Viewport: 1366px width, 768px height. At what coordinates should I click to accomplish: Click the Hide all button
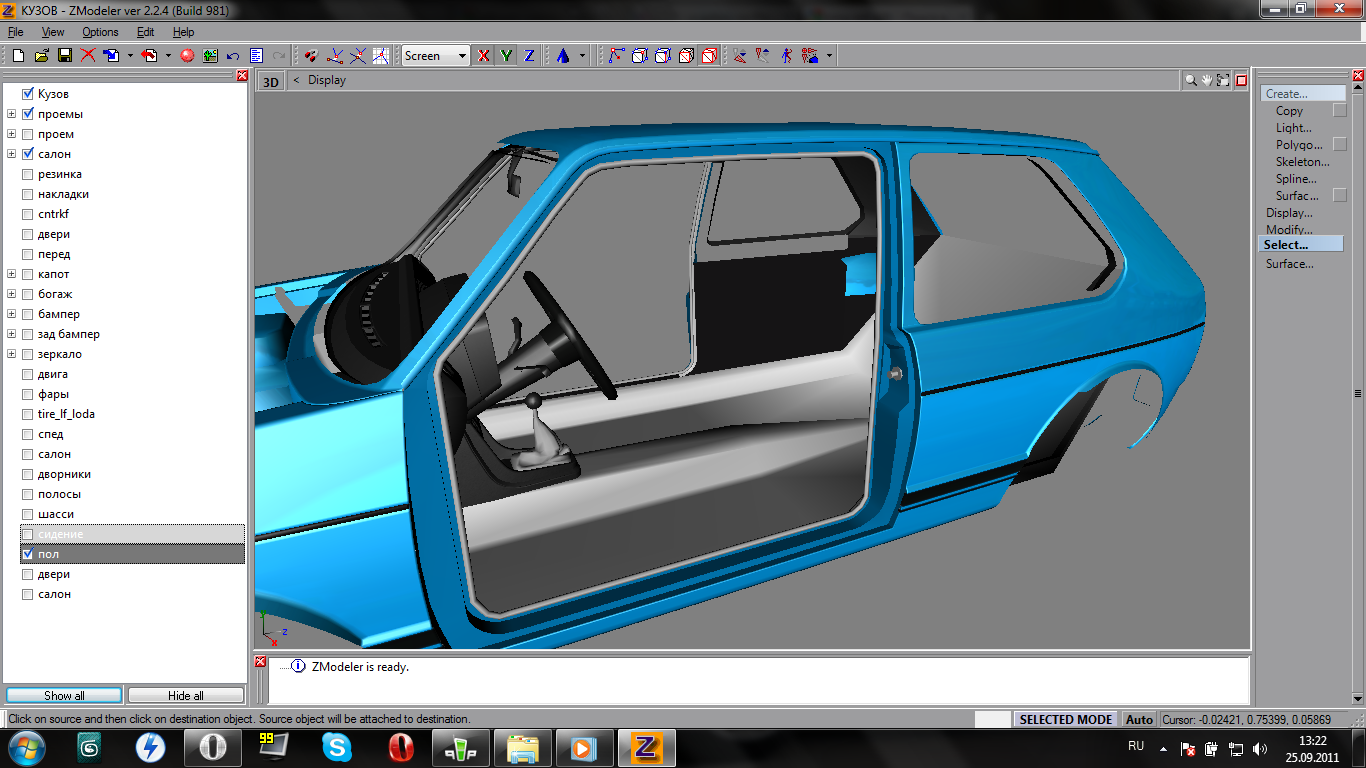[186, 695]
